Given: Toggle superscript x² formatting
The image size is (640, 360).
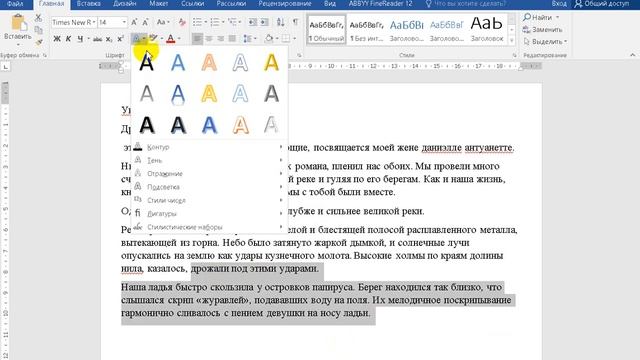Looking at the screenshot, I should 120,39.
